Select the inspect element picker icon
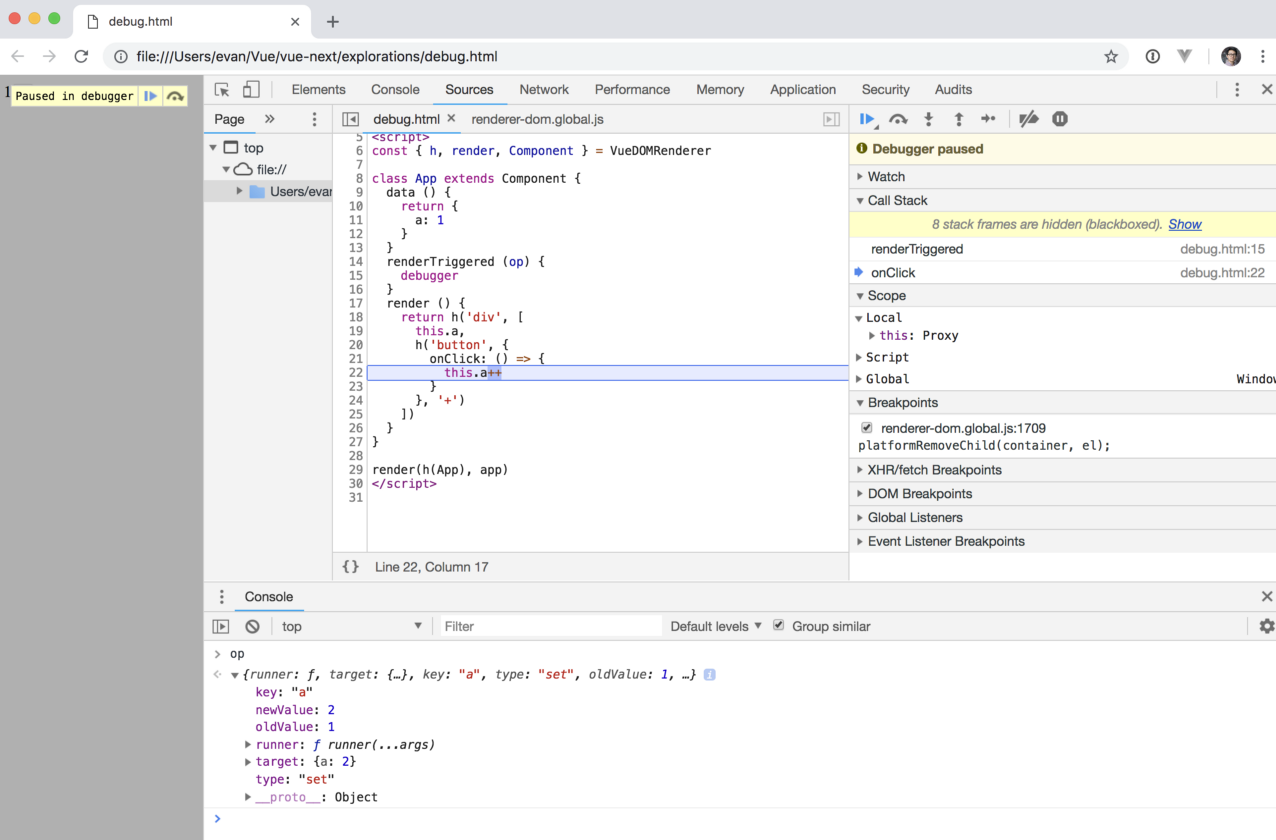This screenshot has width=1276, height=840. pyautogui.click(x=222, y=89)
